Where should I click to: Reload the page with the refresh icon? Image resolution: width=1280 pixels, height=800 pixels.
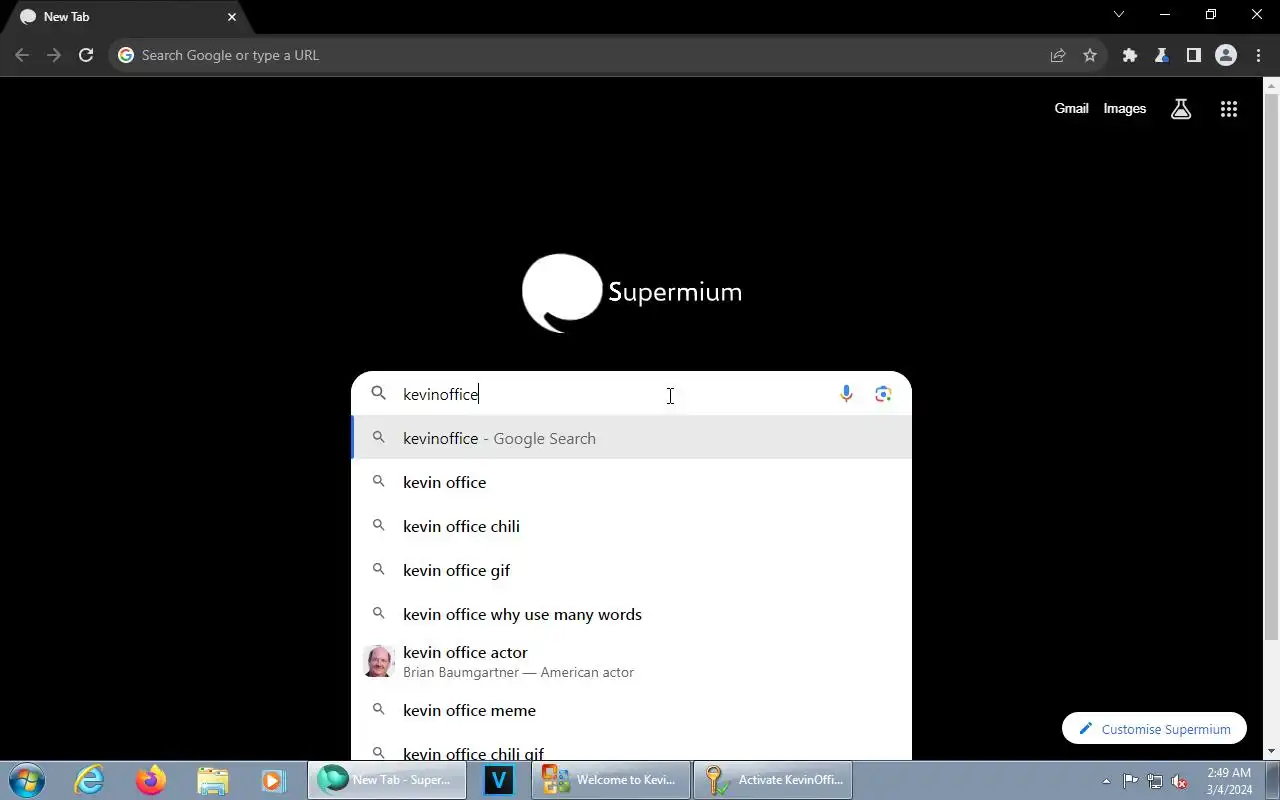[86, 55]
